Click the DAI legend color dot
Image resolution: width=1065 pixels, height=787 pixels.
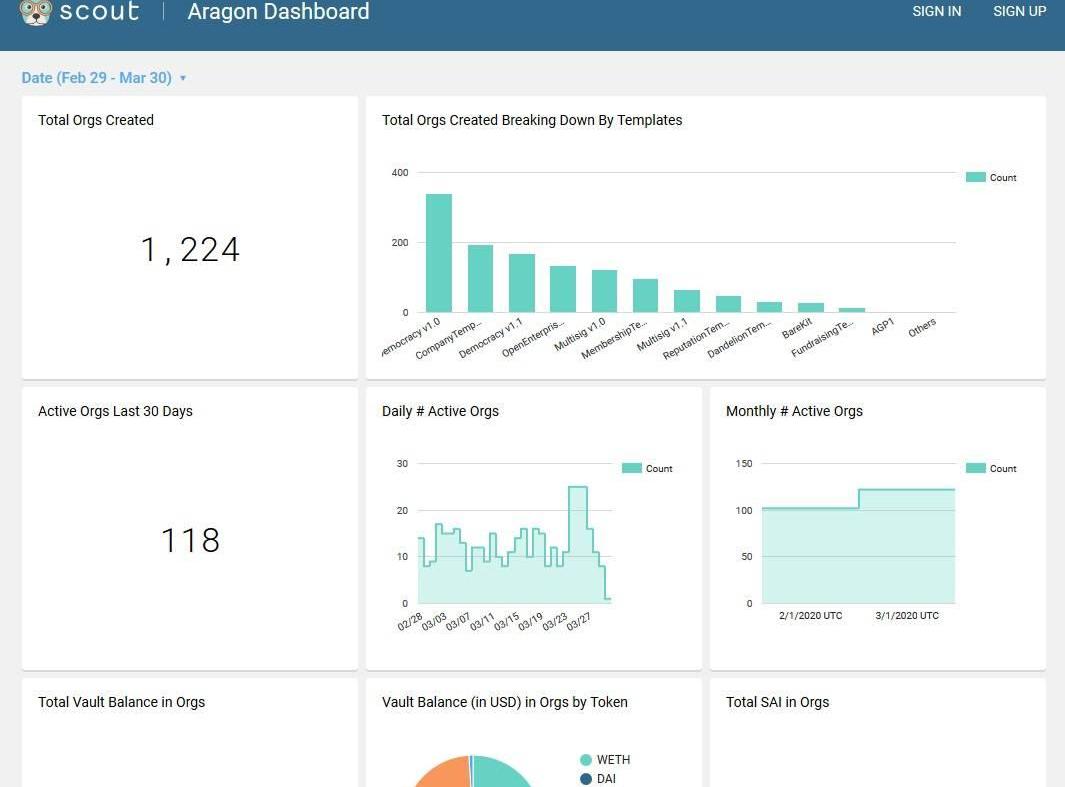586,779
